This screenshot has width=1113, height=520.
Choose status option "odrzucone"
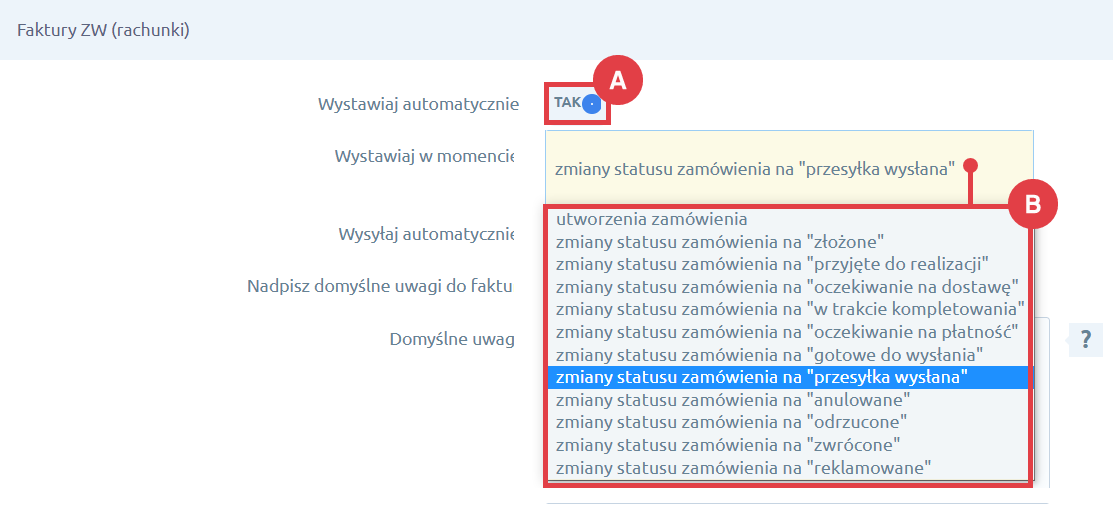pyautogui.click(x=789, y=423)
